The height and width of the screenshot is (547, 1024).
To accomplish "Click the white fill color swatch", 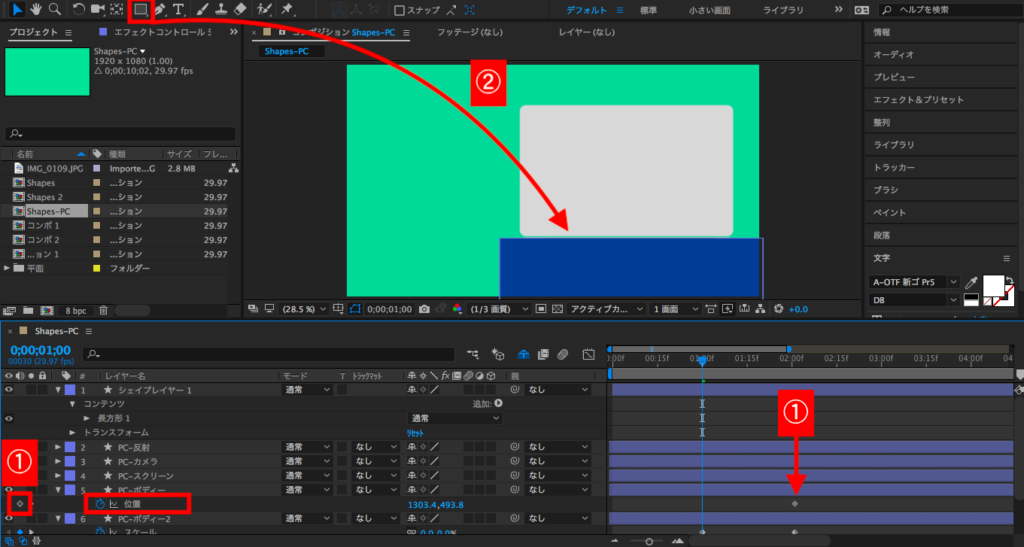I will coord(994,286).
